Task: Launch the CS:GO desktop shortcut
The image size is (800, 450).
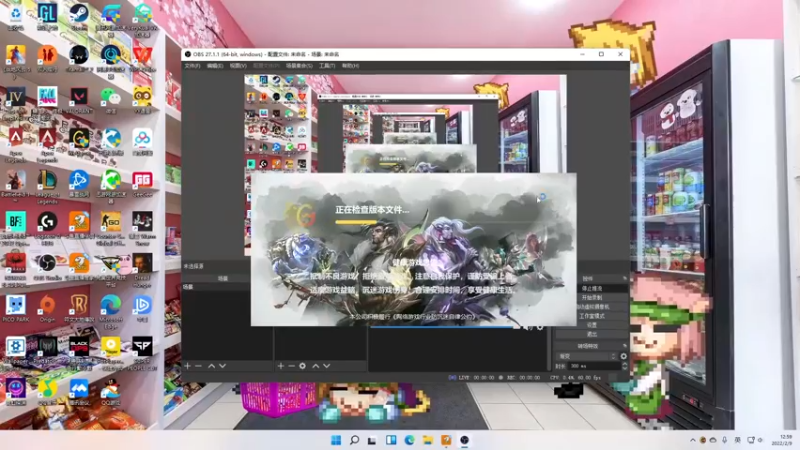Action: (111, 227)
